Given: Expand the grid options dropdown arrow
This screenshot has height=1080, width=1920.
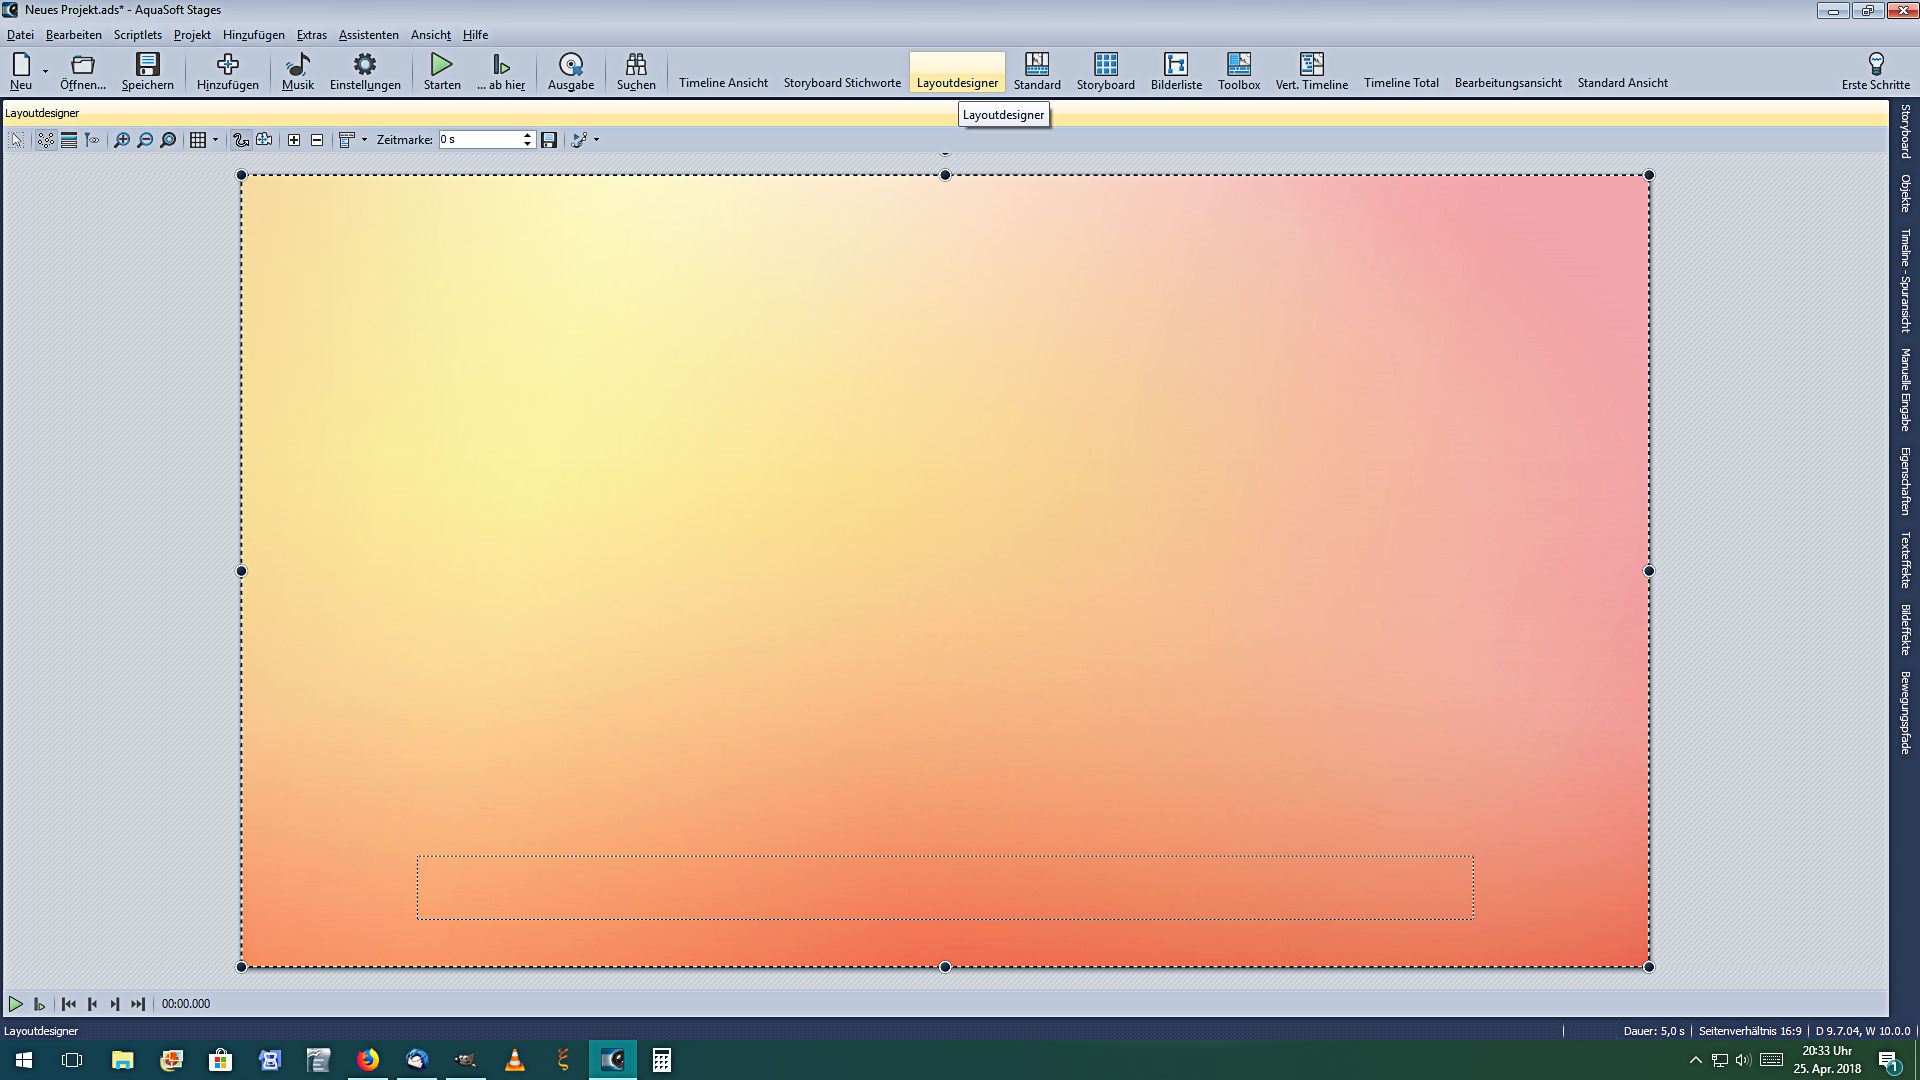Looking at the screenshot, I should (x=215, y=140).
